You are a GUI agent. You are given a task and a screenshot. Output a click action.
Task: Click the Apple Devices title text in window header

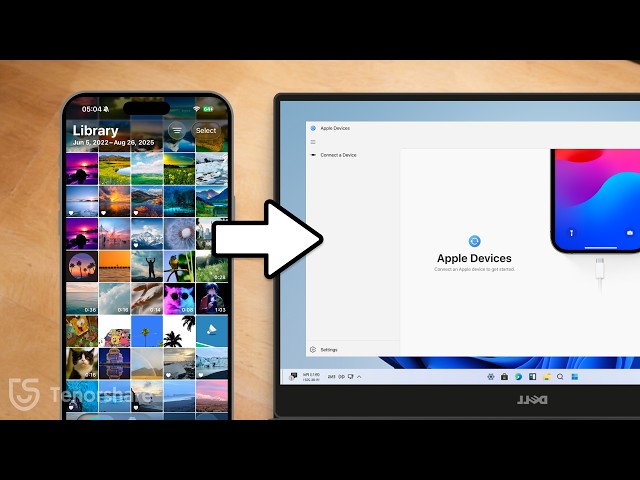[x=335, y=128]
